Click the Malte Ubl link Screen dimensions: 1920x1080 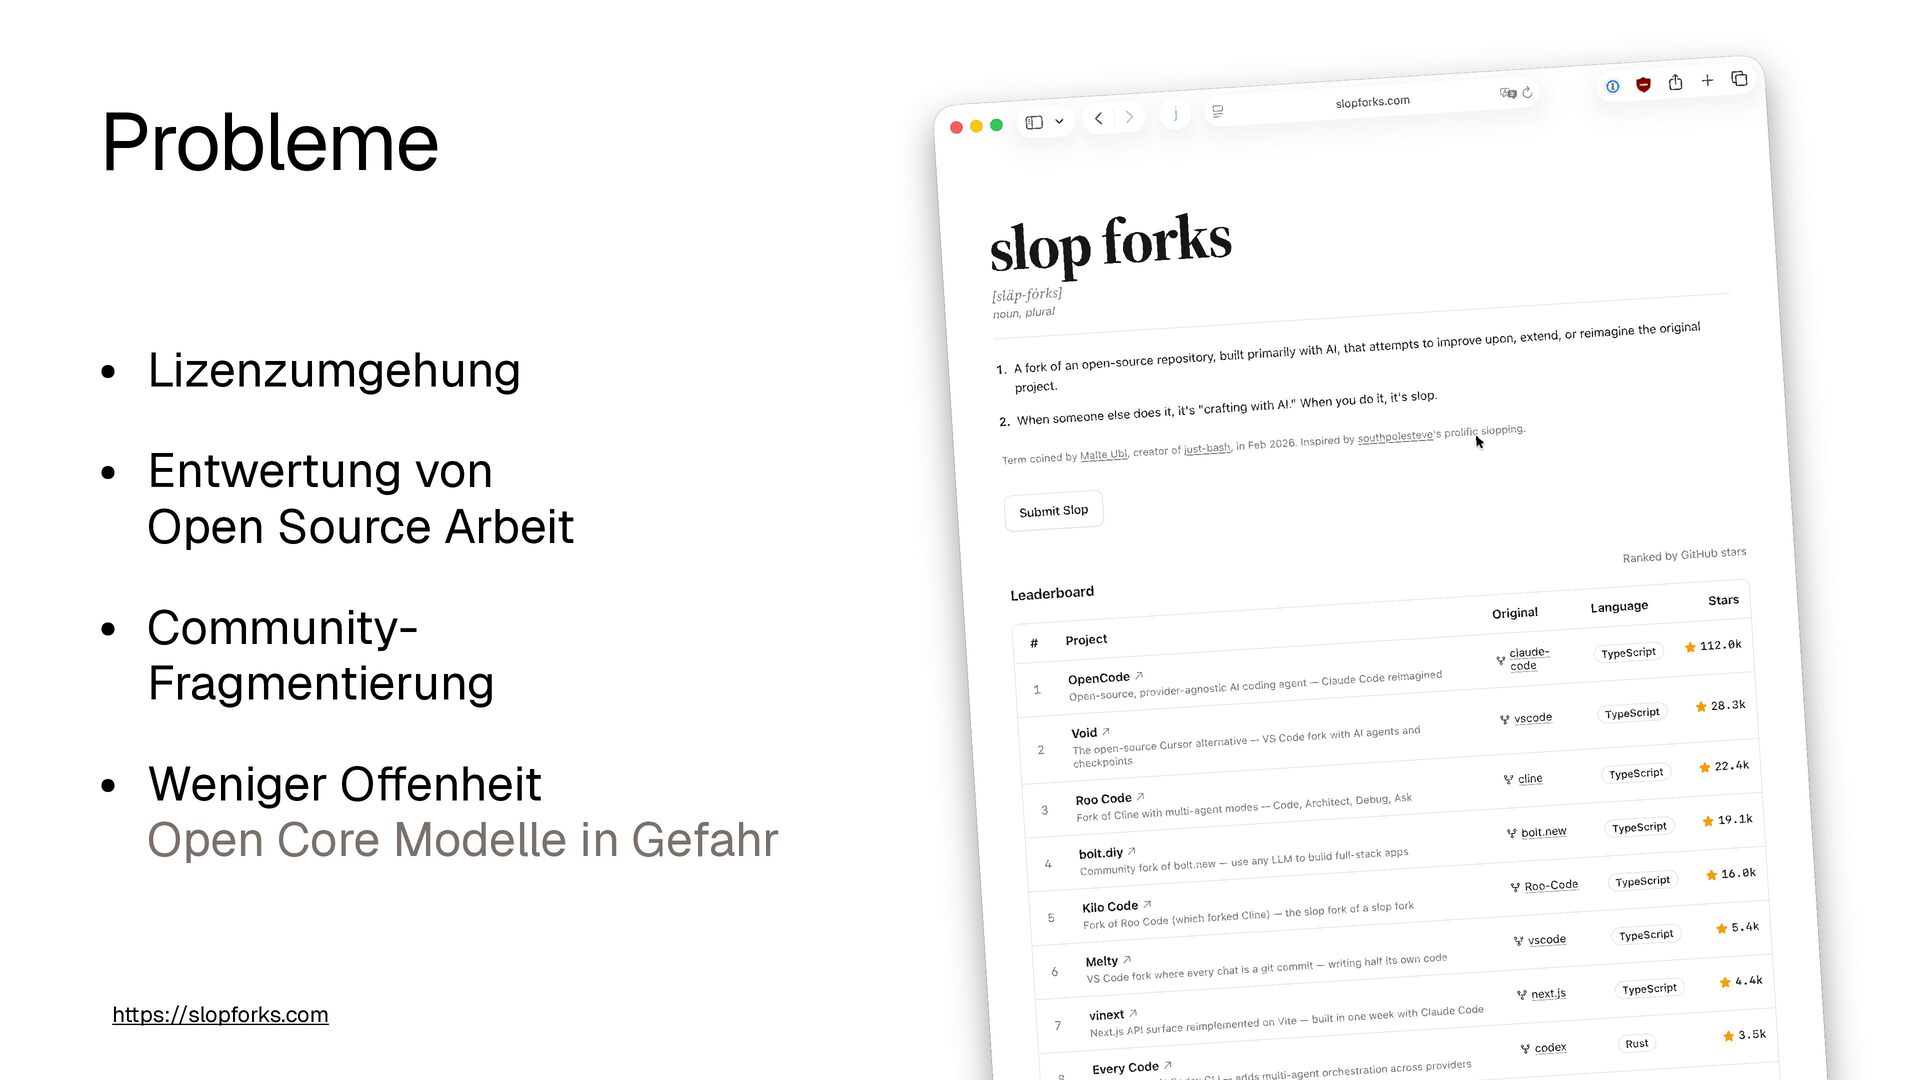point(1102,455)
